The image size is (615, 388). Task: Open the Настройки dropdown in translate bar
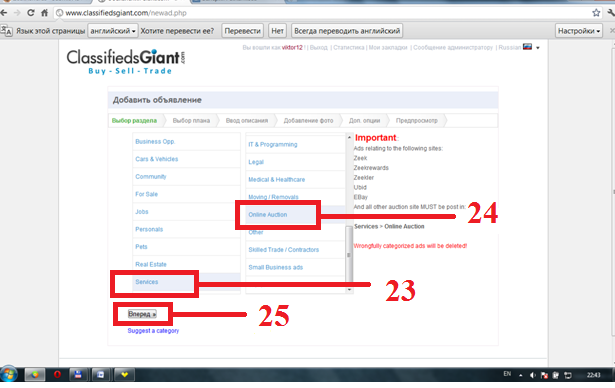point(579,31)
